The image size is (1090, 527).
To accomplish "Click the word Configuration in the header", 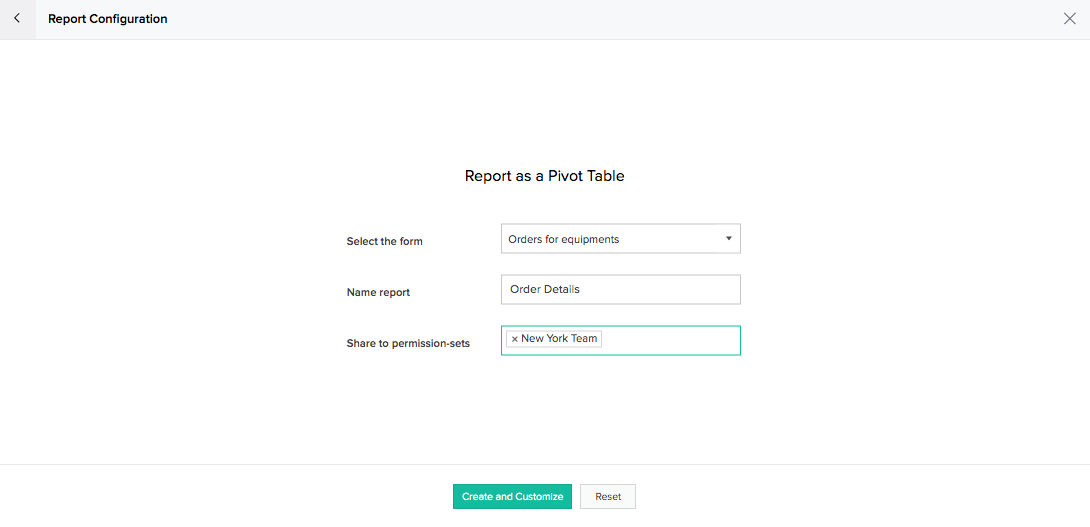I will pos(129,19).
